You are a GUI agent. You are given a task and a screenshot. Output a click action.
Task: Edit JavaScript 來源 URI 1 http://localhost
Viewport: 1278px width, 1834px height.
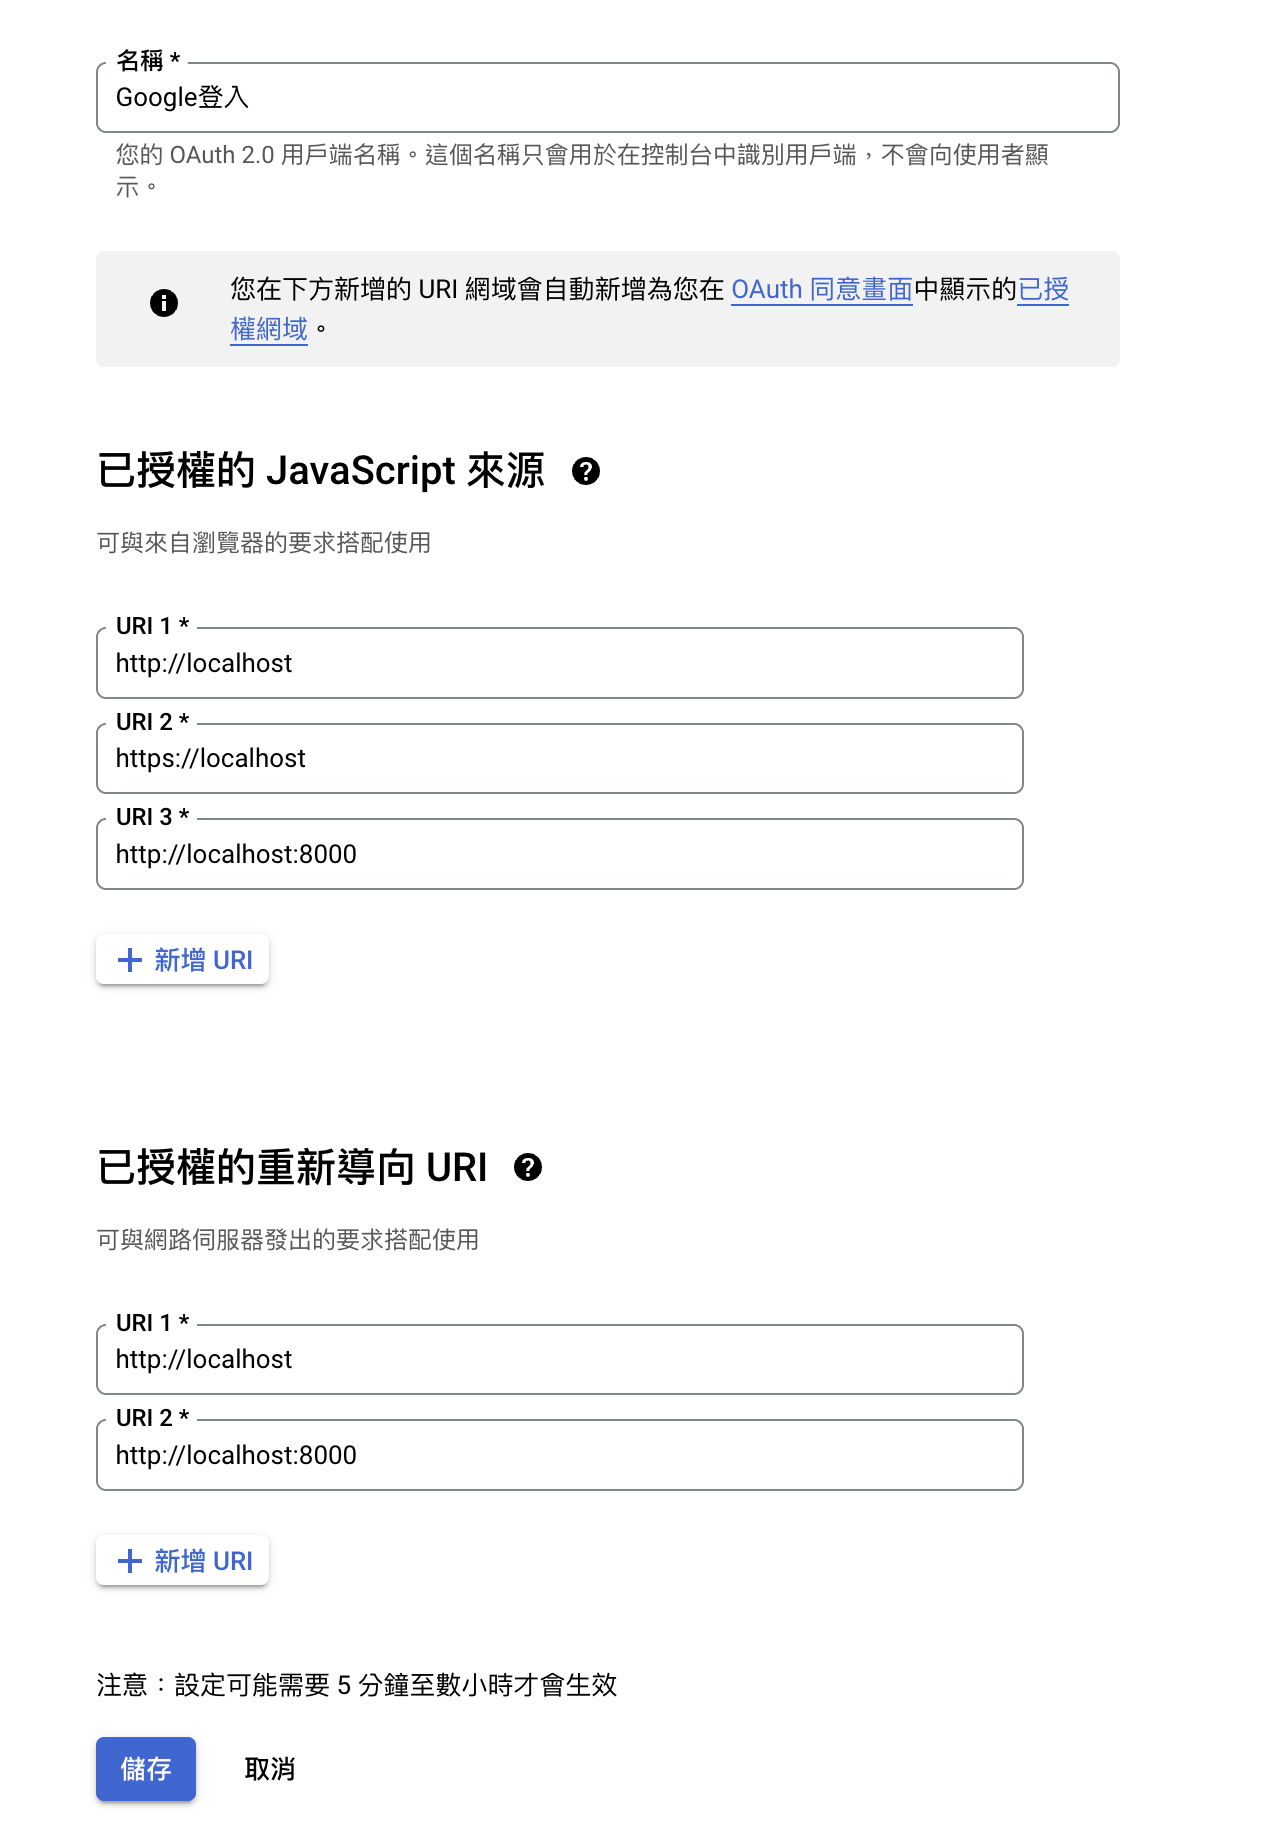tap(560, 663)
